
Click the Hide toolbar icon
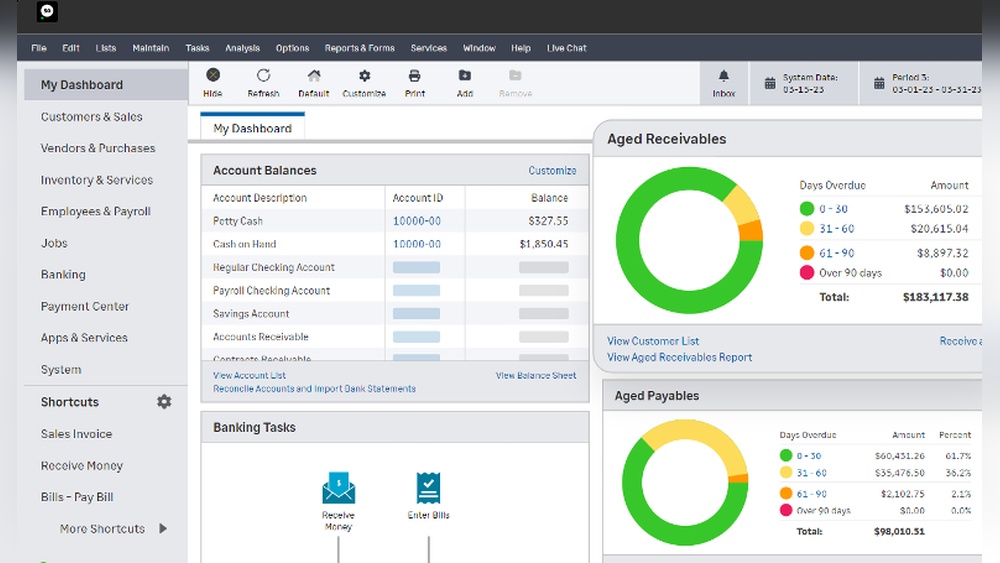[x=213, y=75]
